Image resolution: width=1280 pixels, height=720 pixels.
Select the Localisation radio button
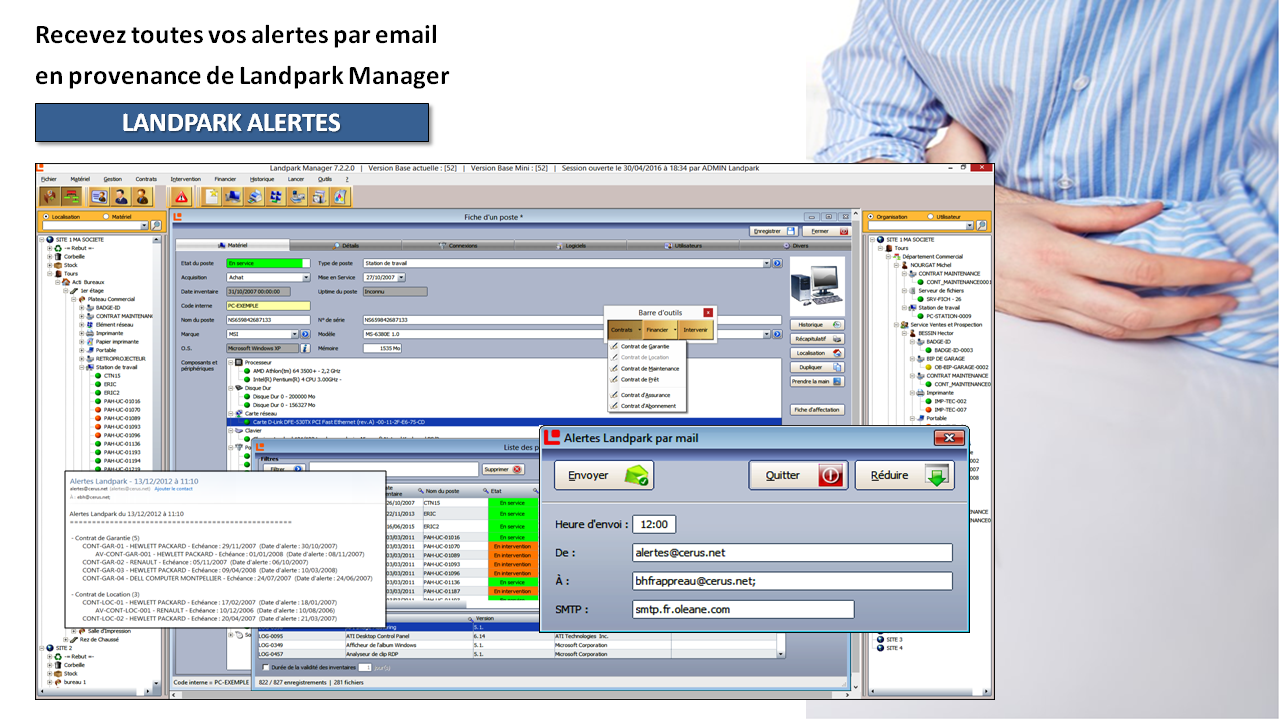tap(46, 216)
